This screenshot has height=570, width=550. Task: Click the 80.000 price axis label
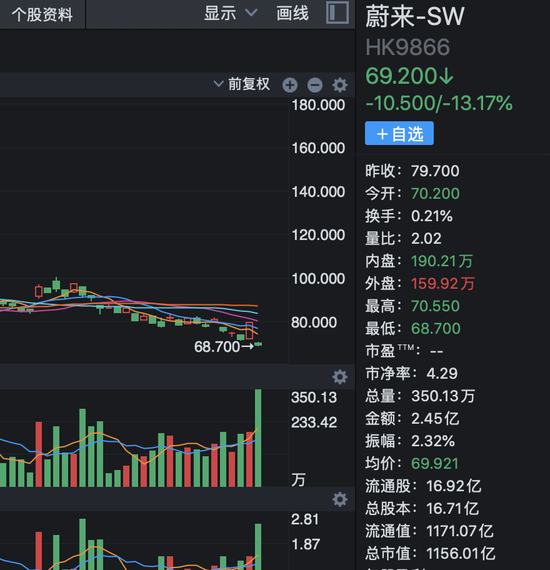314,322
